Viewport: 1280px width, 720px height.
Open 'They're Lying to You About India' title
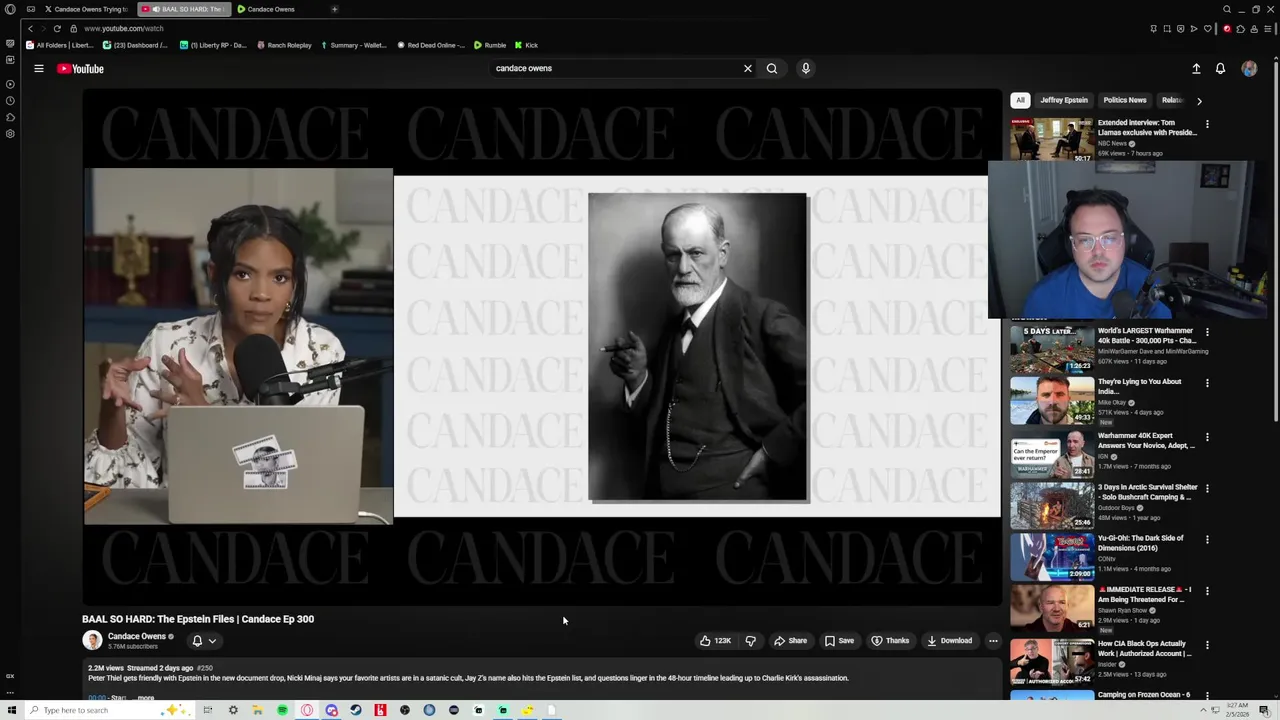point(1139,386)
